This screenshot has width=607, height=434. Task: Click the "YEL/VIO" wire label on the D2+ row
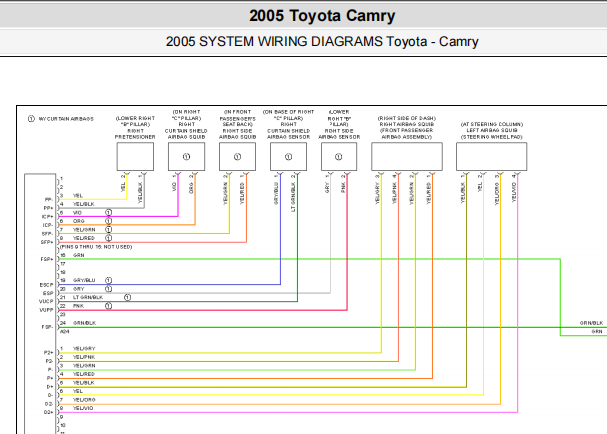(x=83, y=408)
